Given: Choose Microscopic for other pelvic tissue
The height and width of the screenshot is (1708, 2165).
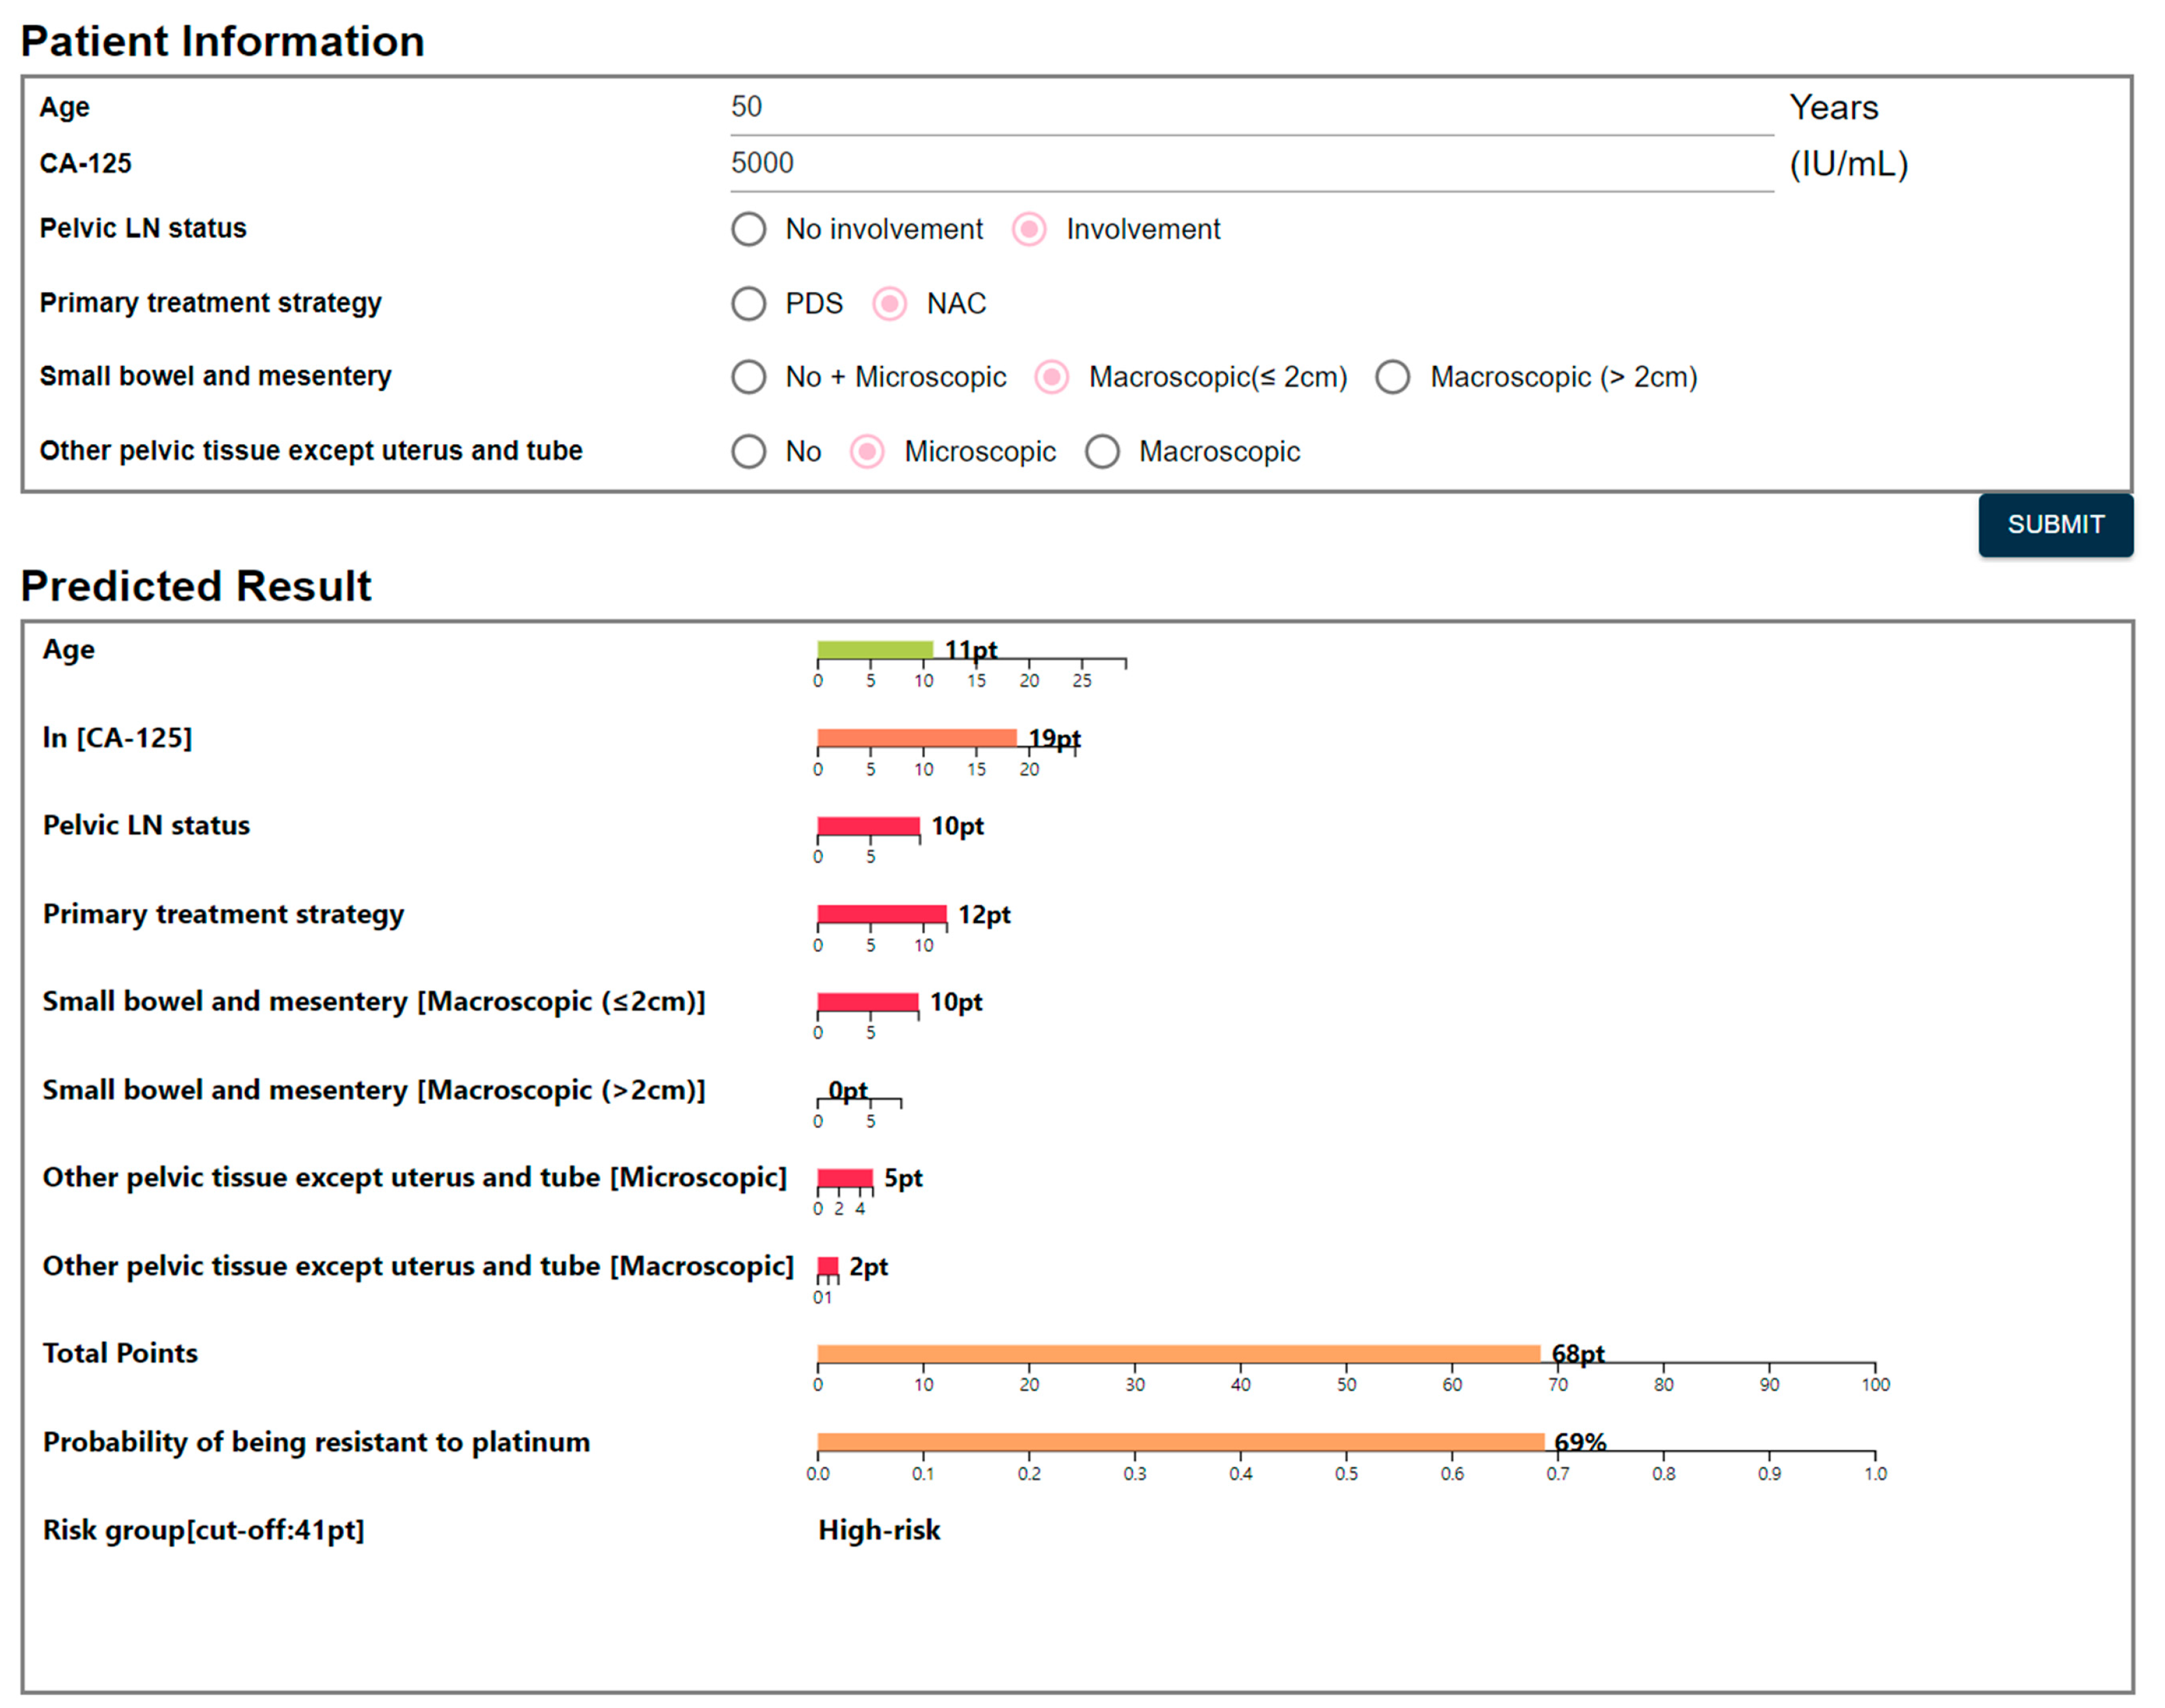Looking at the screenshot, I should [x=867, y=451].
